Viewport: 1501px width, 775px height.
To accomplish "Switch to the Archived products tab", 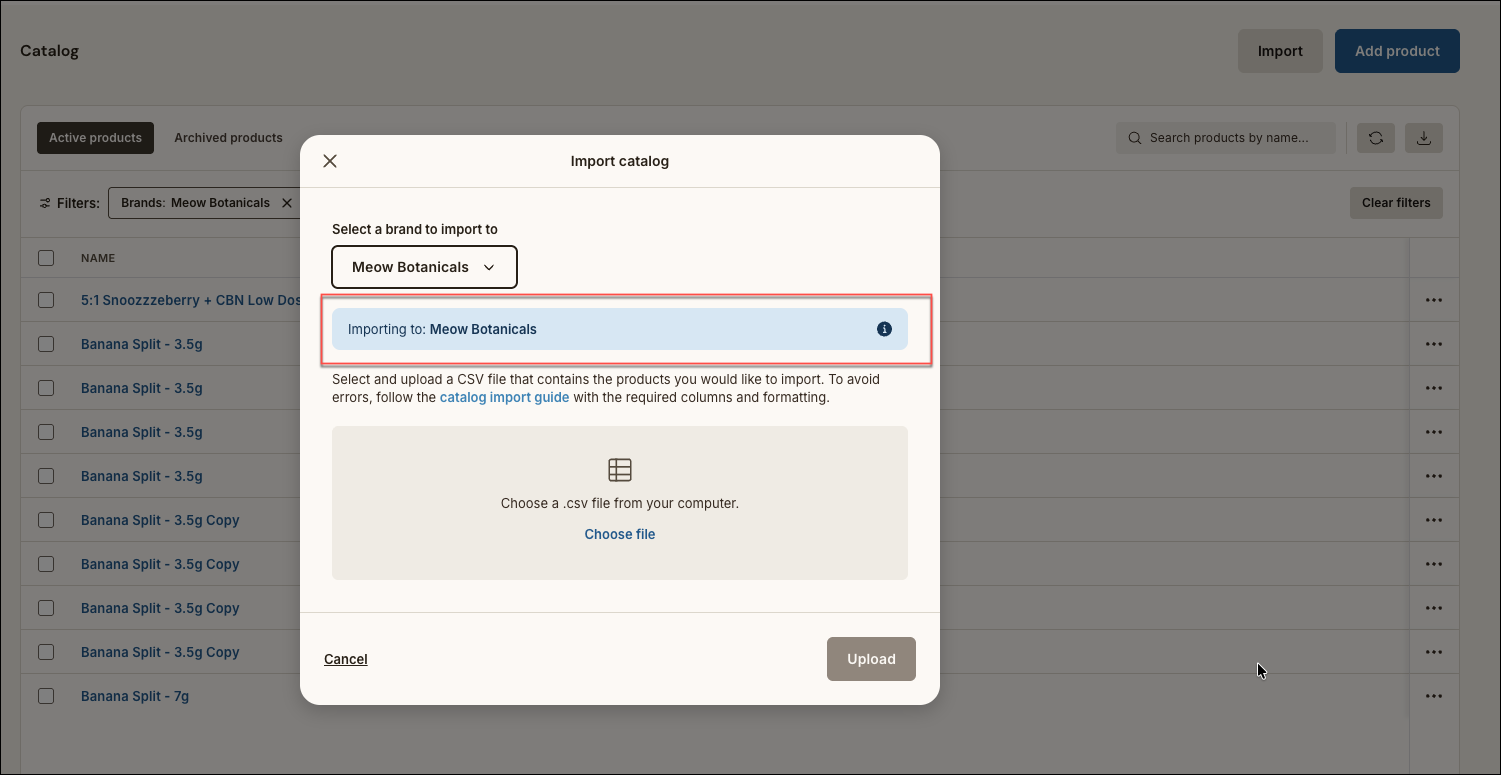I will pos(228,138).
